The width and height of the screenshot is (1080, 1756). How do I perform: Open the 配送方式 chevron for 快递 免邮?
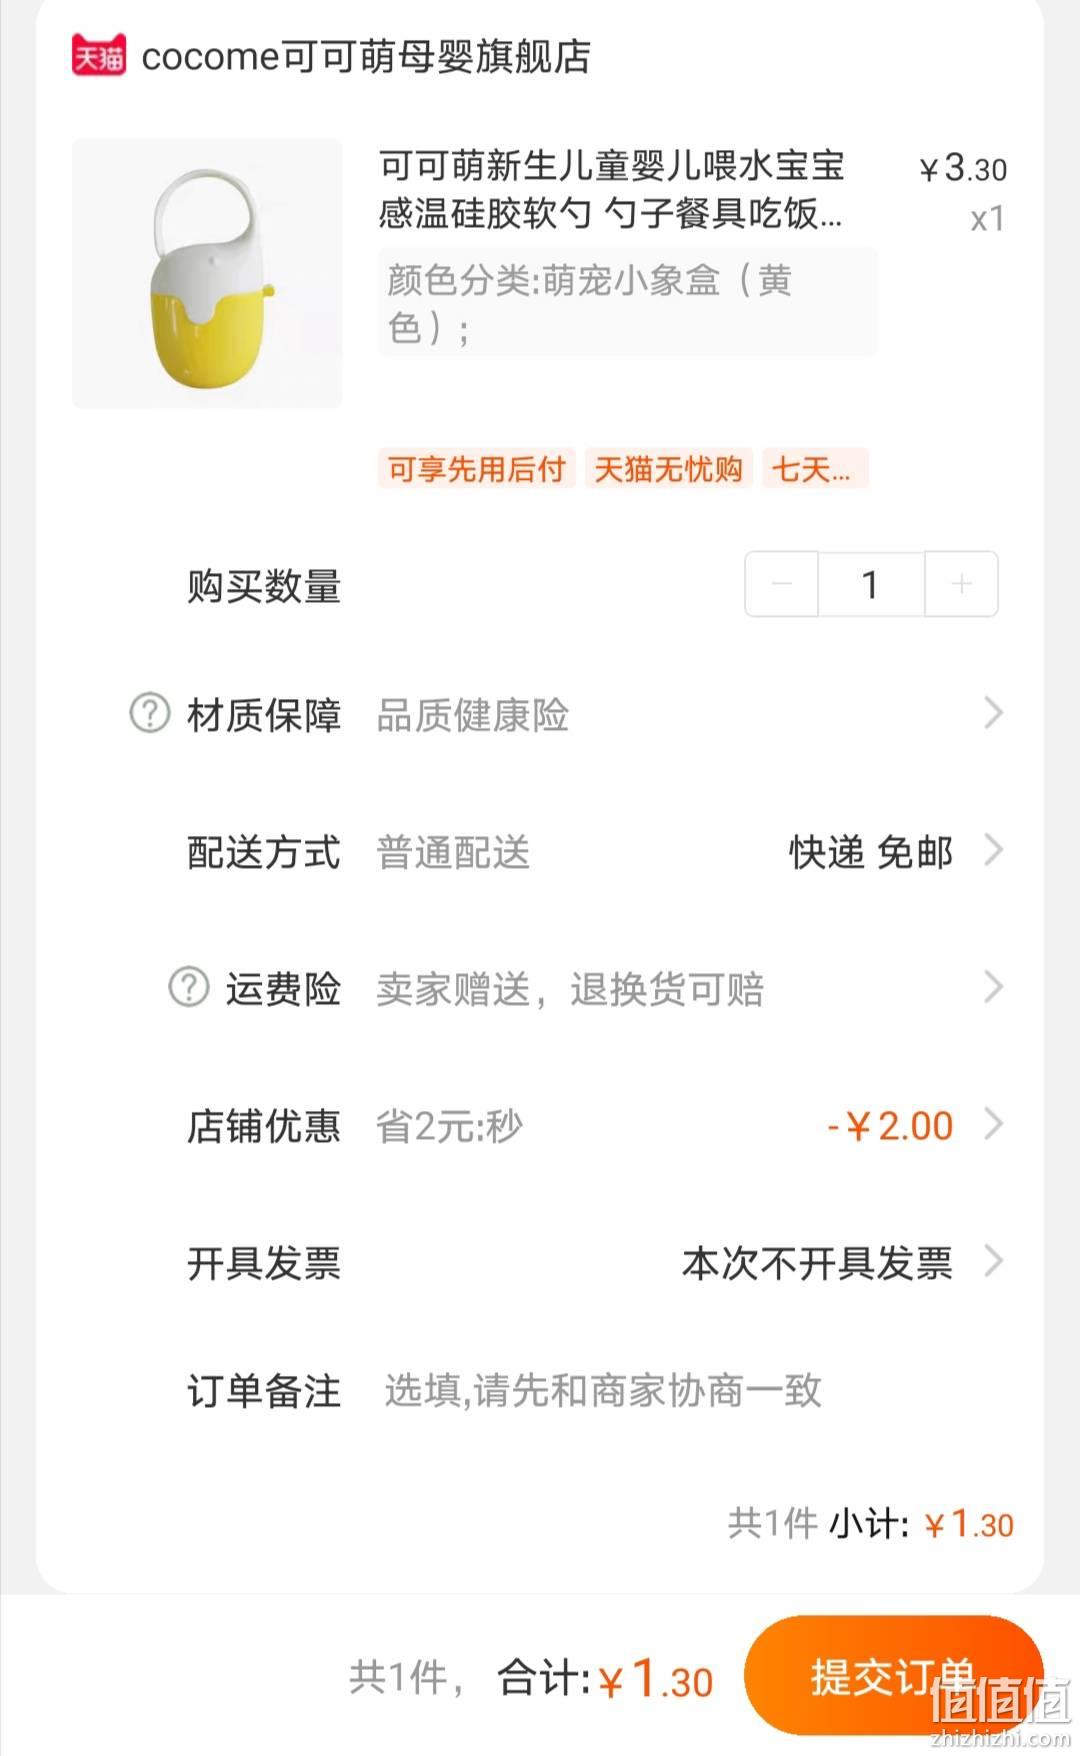993,851
